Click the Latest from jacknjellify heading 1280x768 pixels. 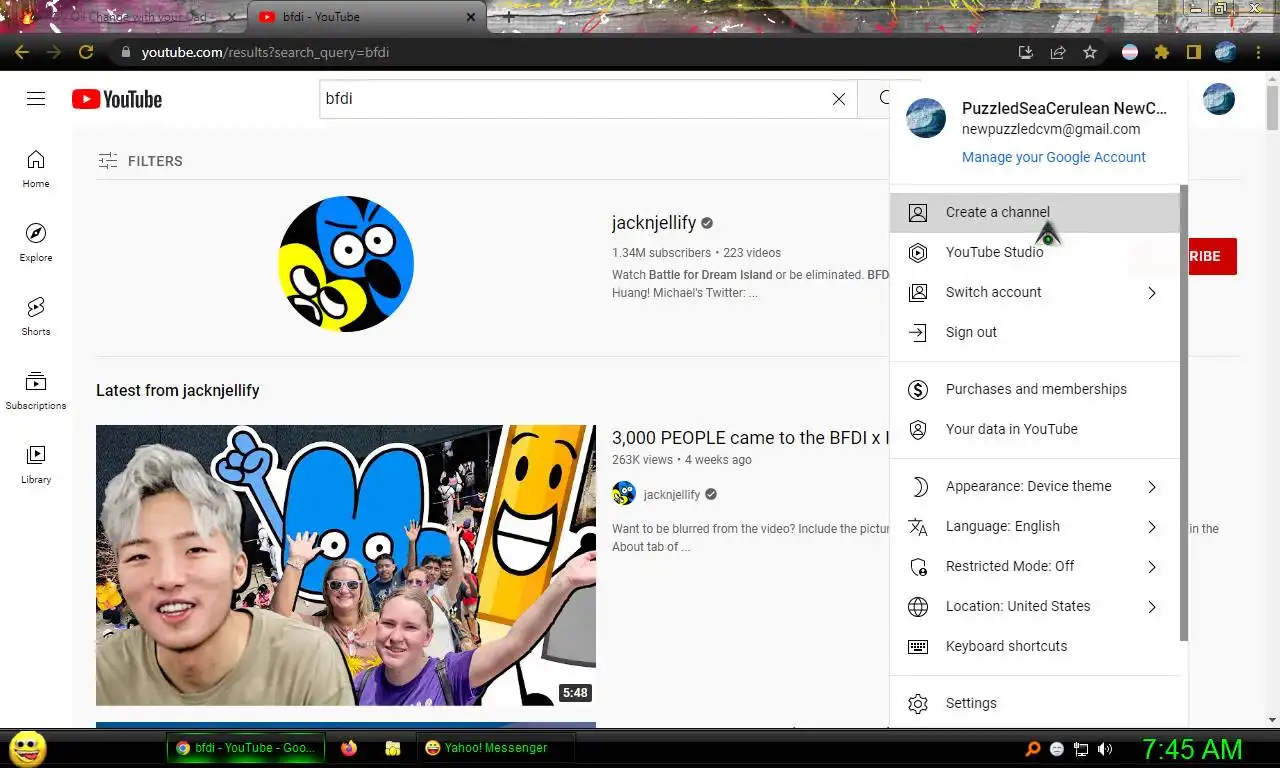[x=178, y=390]
